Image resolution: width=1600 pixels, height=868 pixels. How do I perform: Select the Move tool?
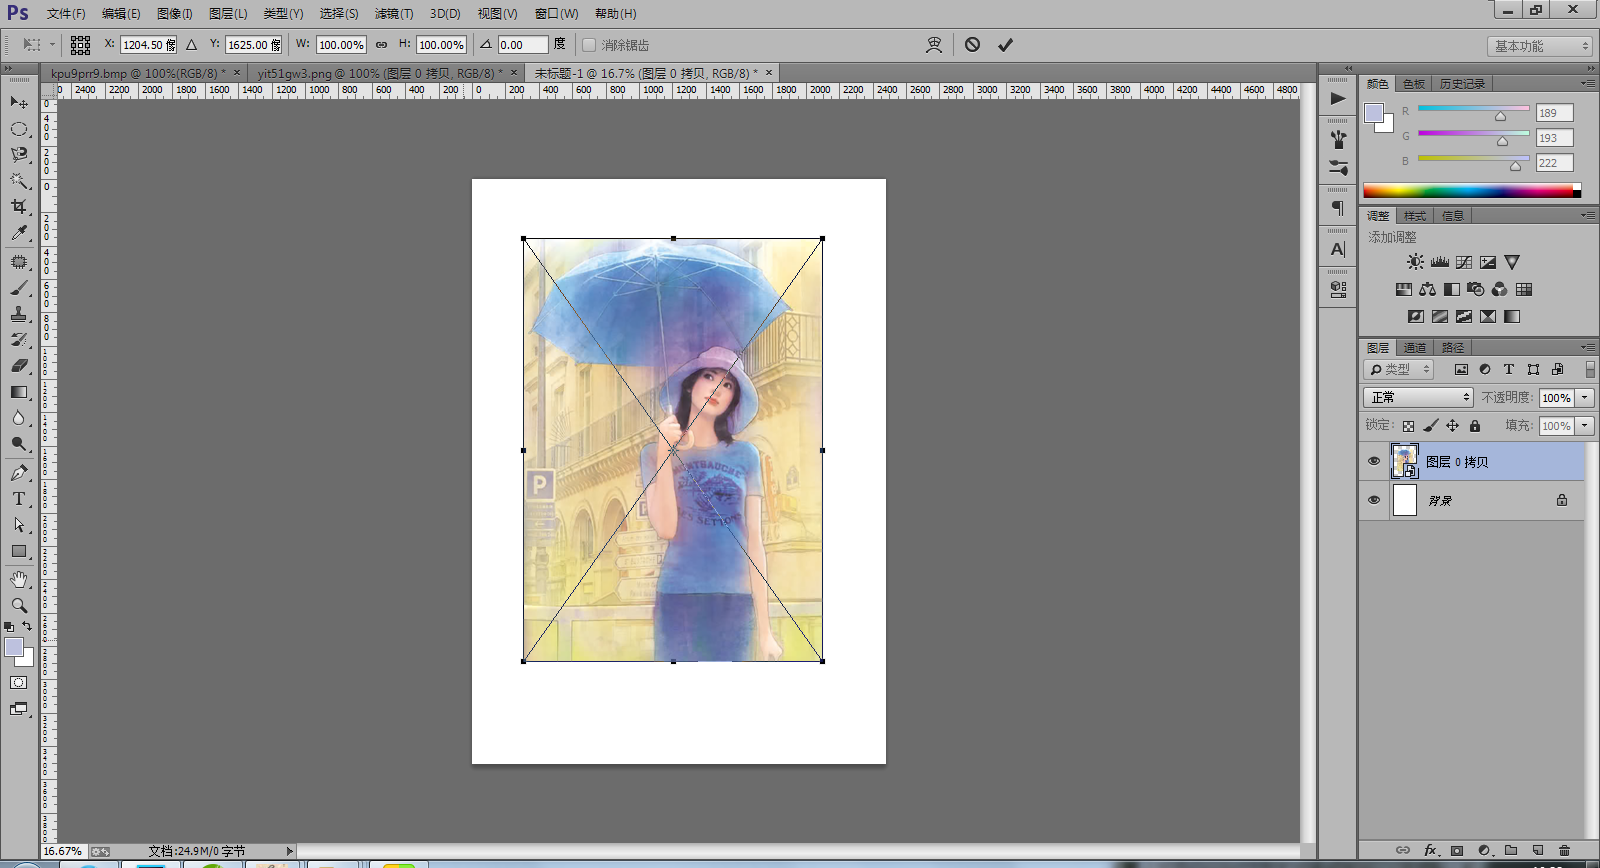pos(19,103)
